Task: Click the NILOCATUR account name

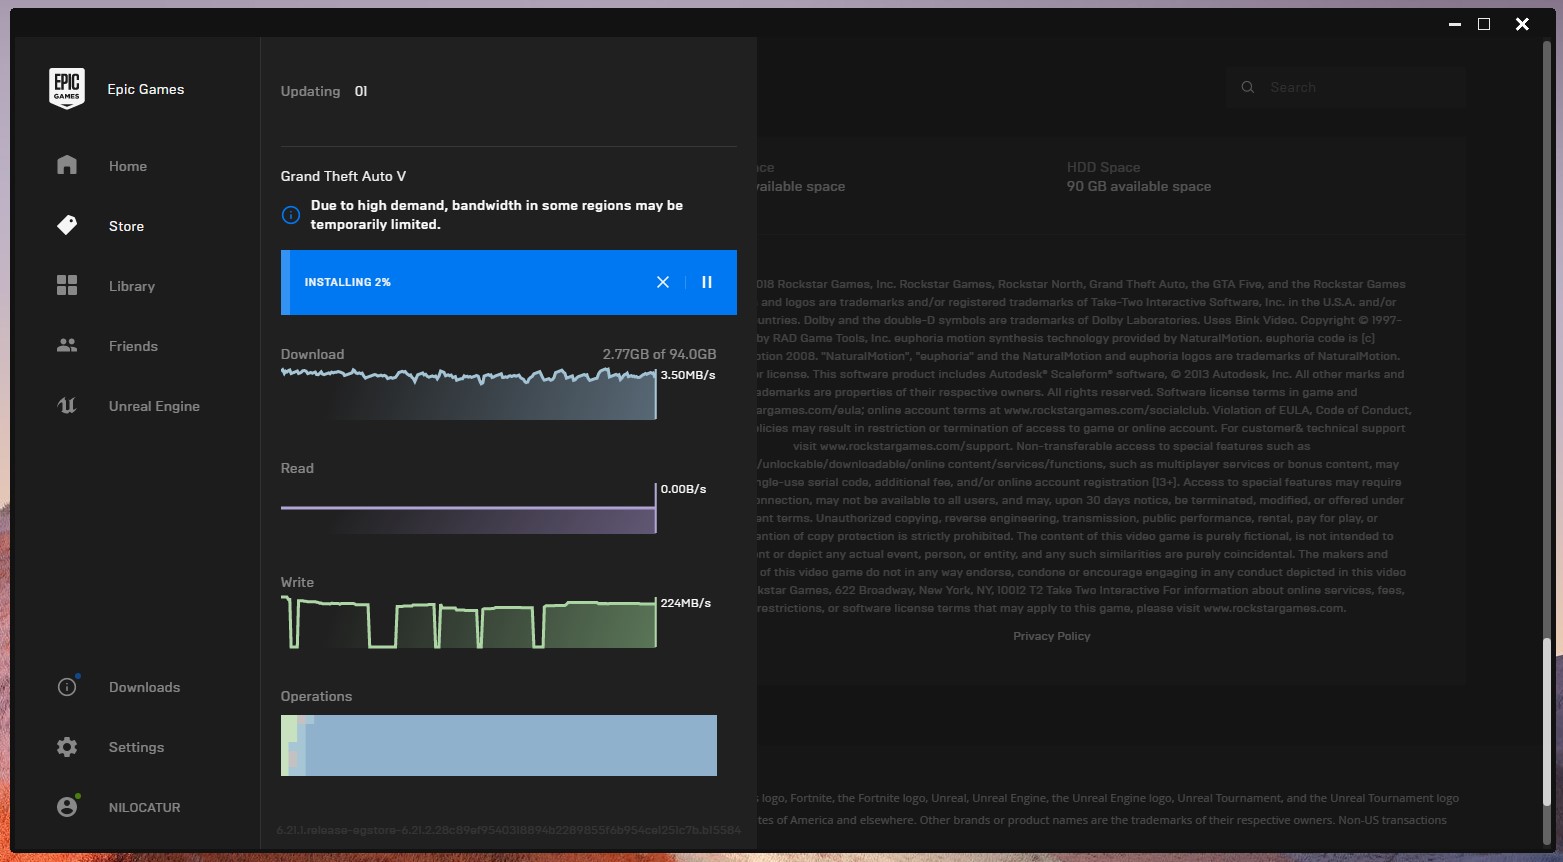Action: (144, 807)
